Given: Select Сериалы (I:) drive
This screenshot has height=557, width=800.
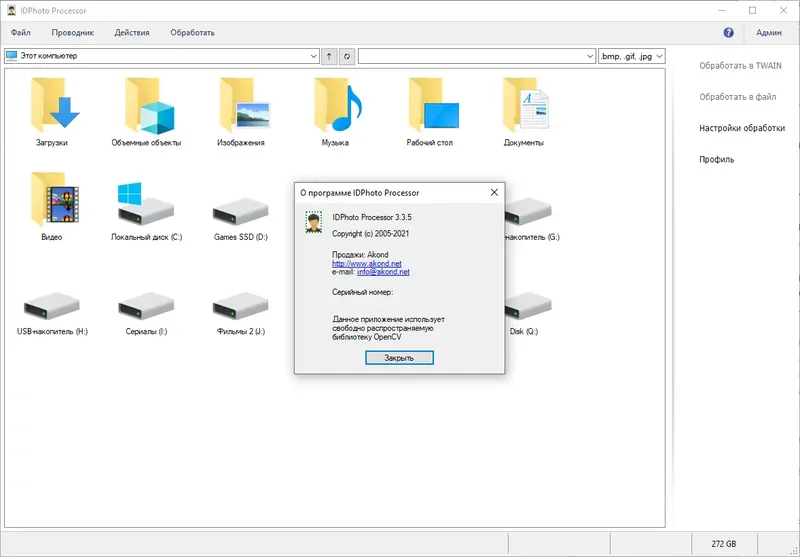Looking at the screenshot, I should (x=146, y=312).
